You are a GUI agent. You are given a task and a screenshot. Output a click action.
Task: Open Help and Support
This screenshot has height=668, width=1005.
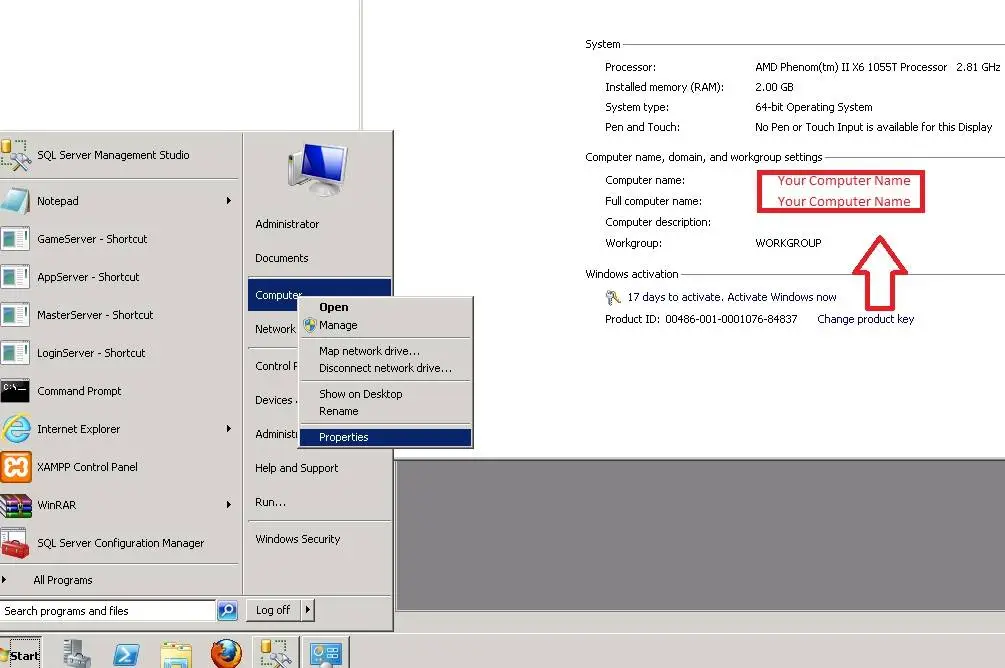(x=296, y=468)
